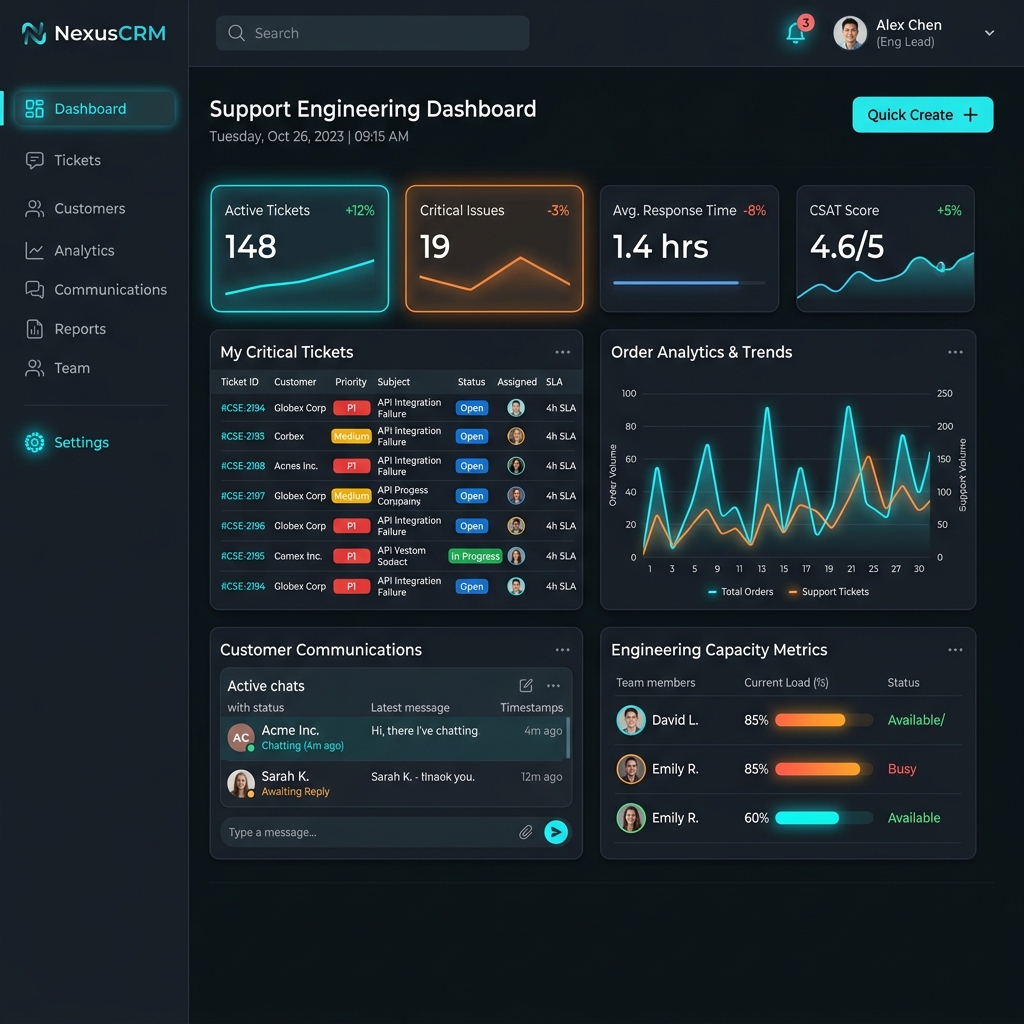The height and width of the screenshot is (1024, 1024).
Task: Click the Awaiting Reply status label
Action: tap(295, 792)
